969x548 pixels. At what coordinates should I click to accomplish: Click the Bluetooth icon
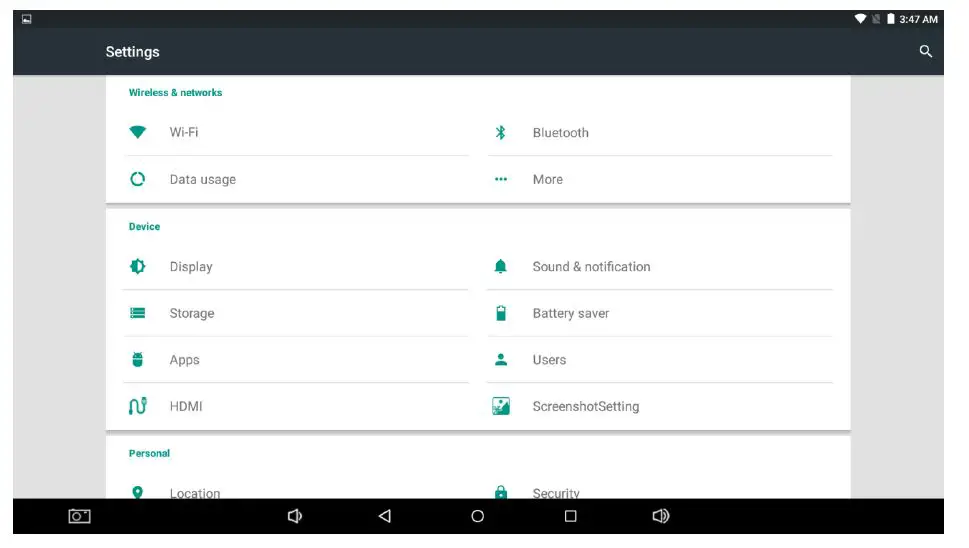click(x=501, y=132)
